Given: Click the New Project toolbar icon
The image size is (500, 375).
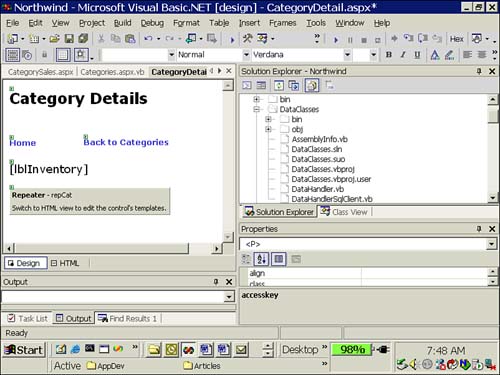Looking at the screenshot, I should point(12,39).
